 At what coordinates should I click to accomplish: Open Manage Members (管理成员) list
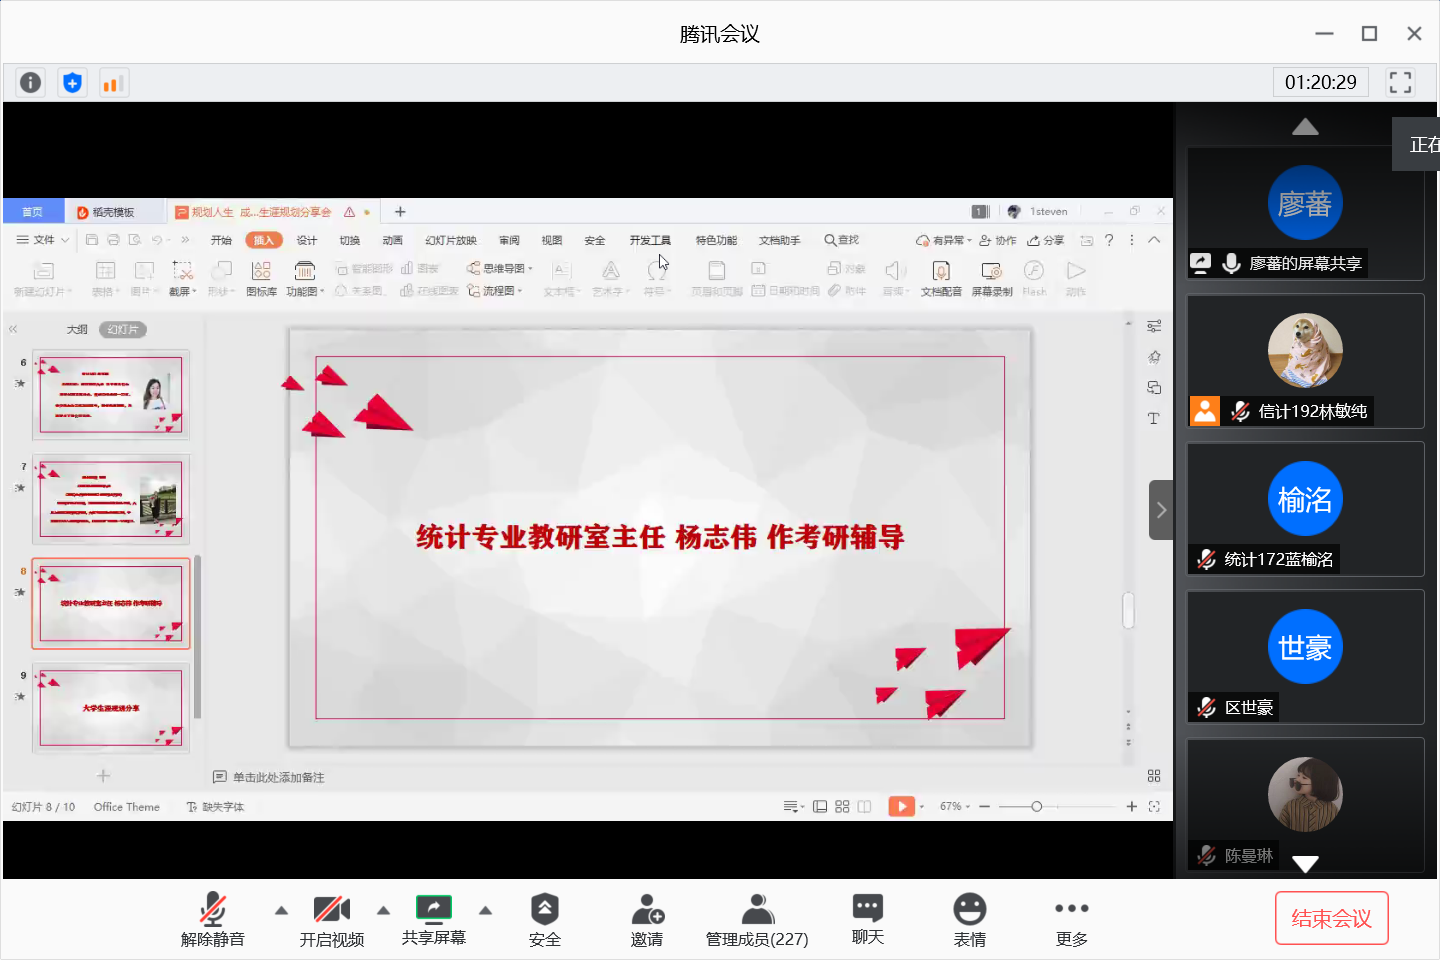[x=757, y=919]
